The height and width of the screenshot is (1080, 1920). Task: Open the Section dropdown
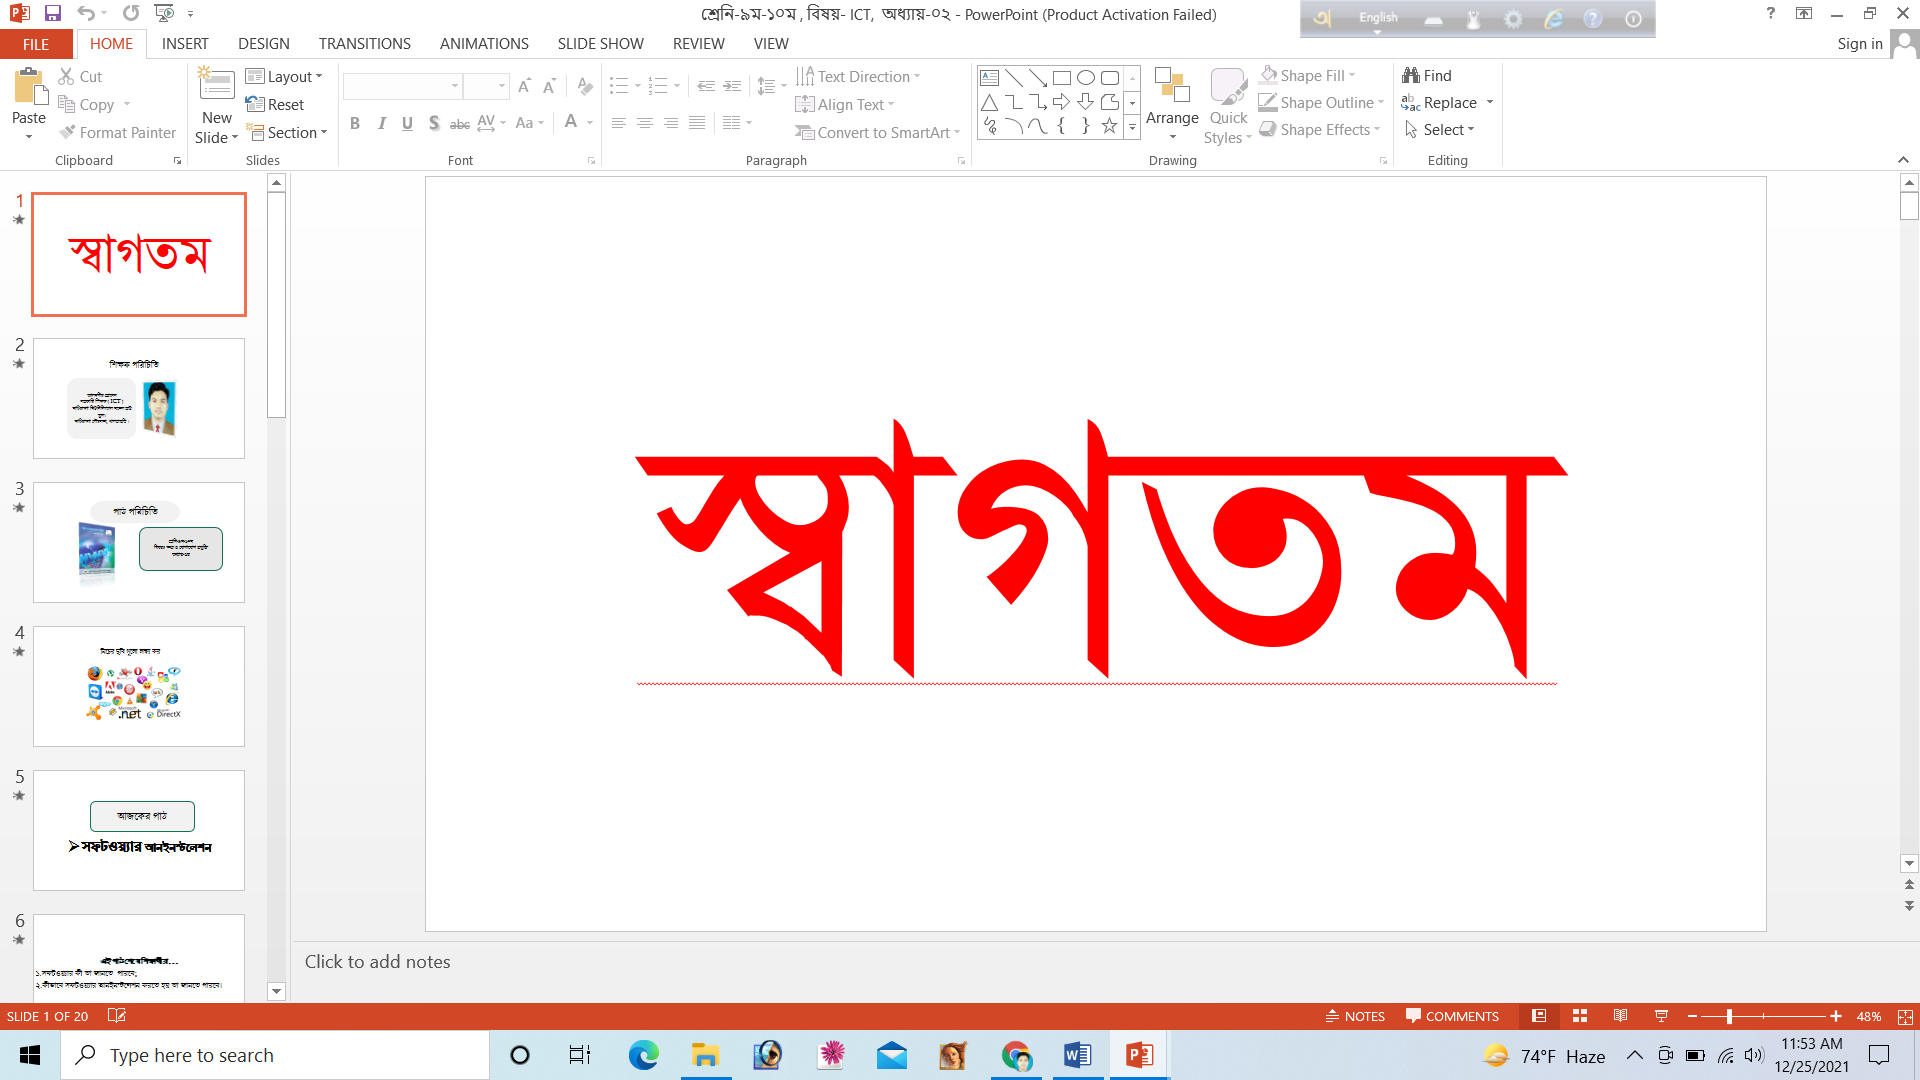[x=287, y=132]
